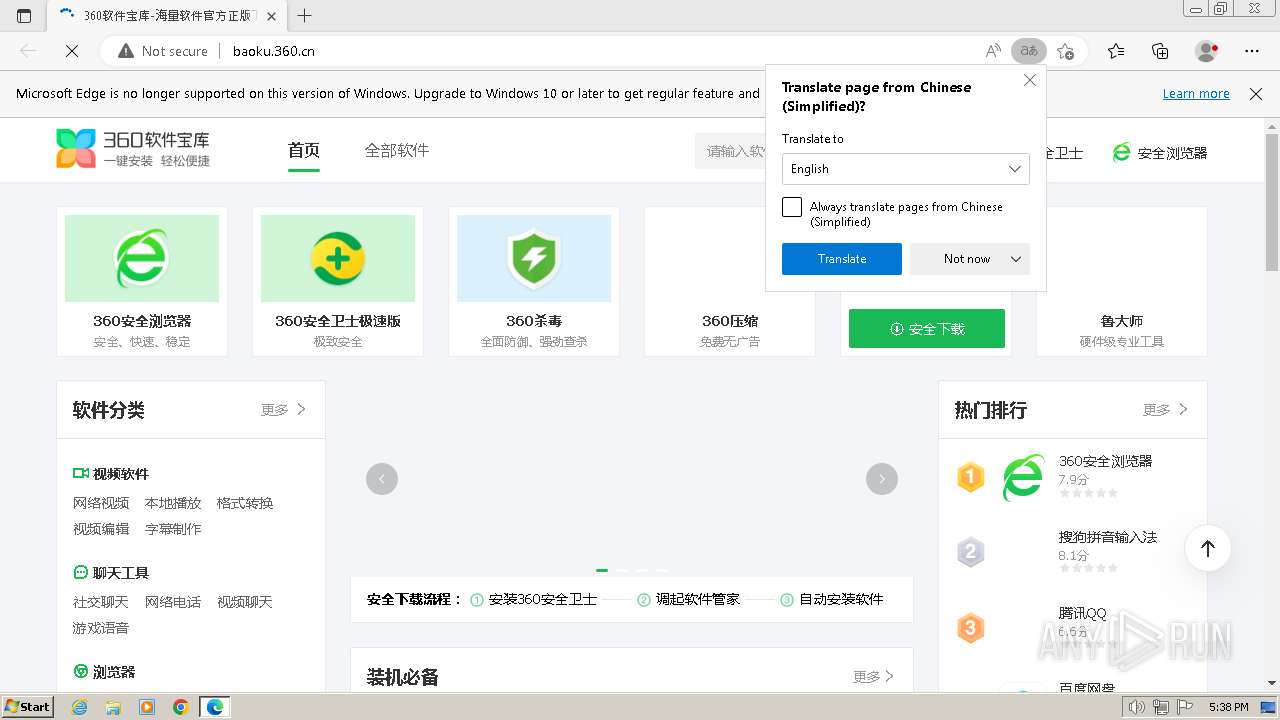
Task: Click the Read aloud icon in address bar
Action: tap(993, 51)
